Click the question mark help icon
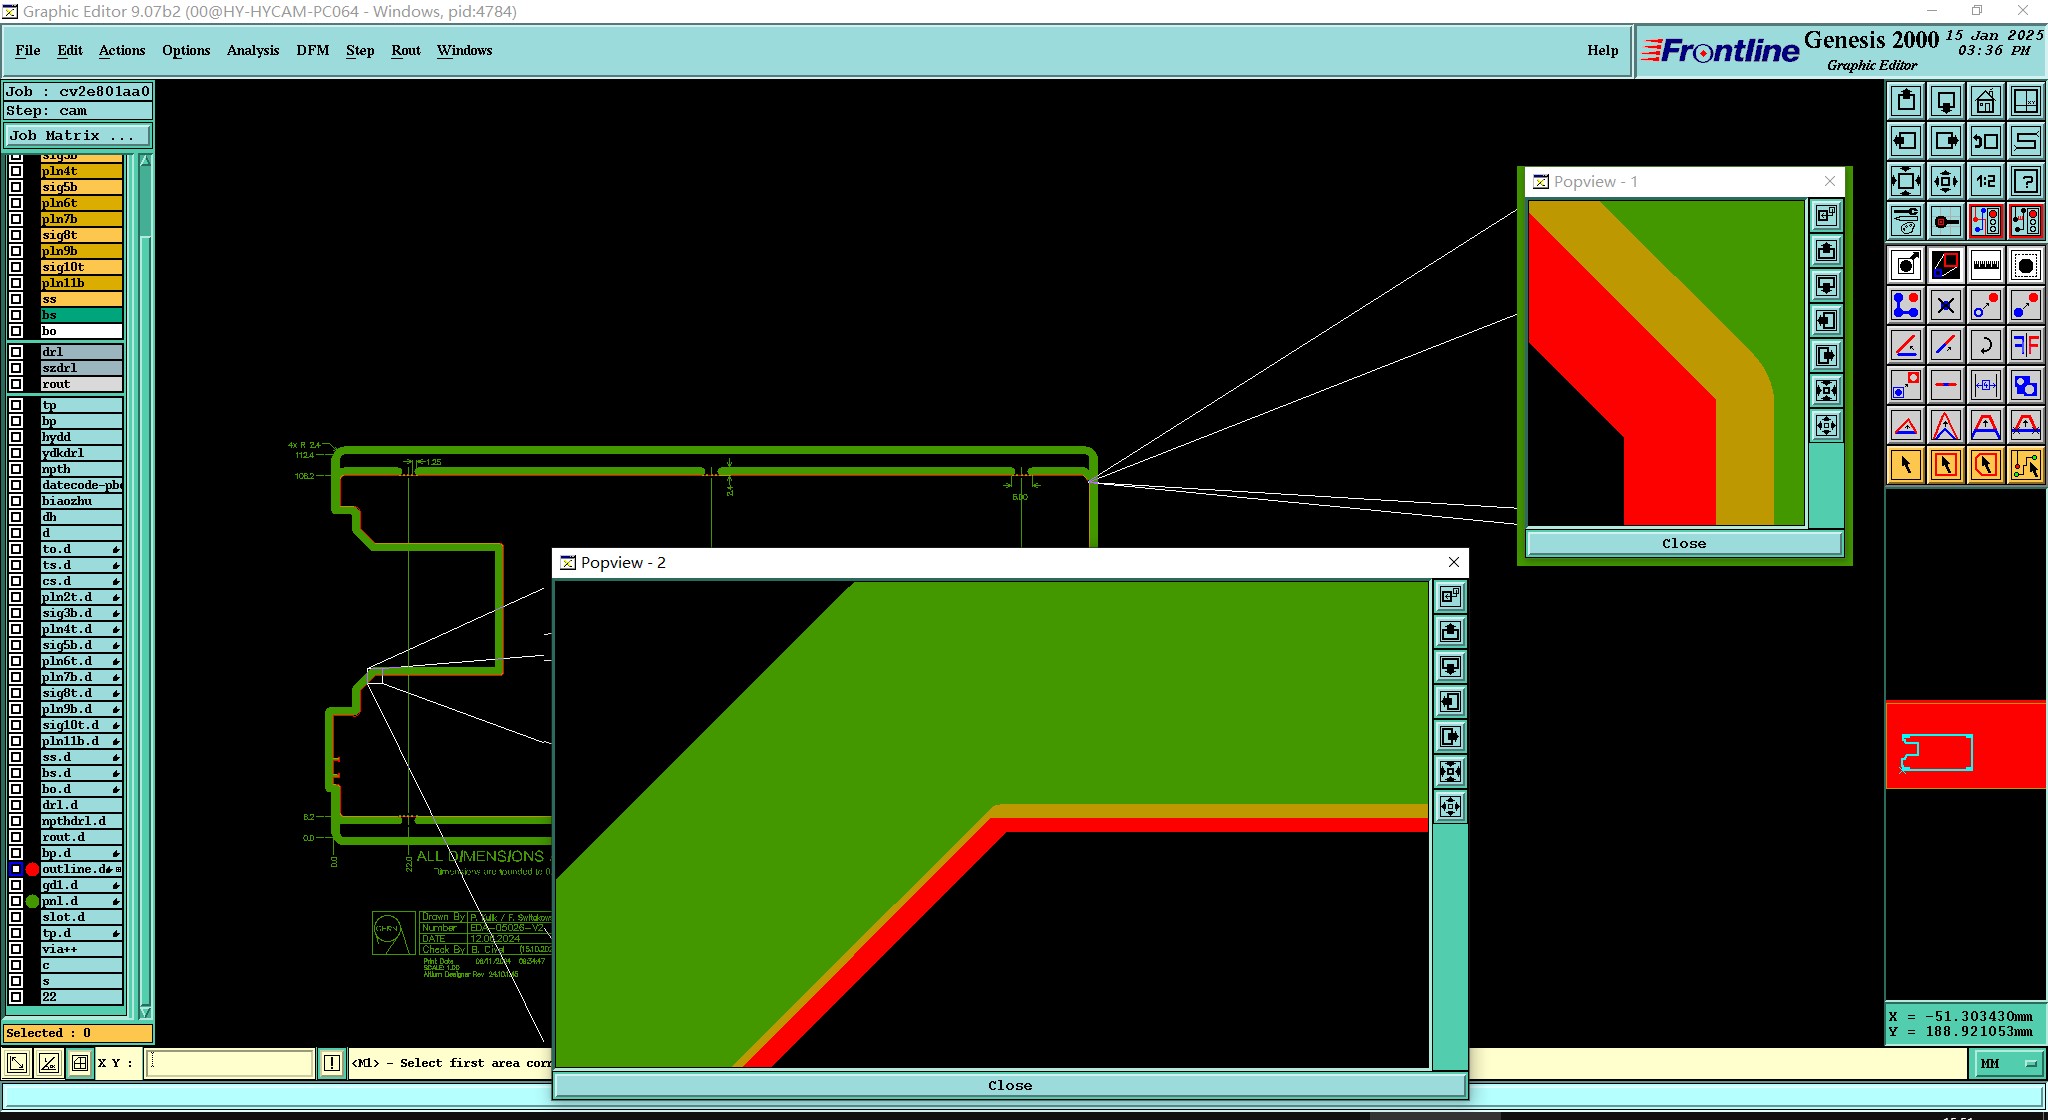 tap(2025, 181)
